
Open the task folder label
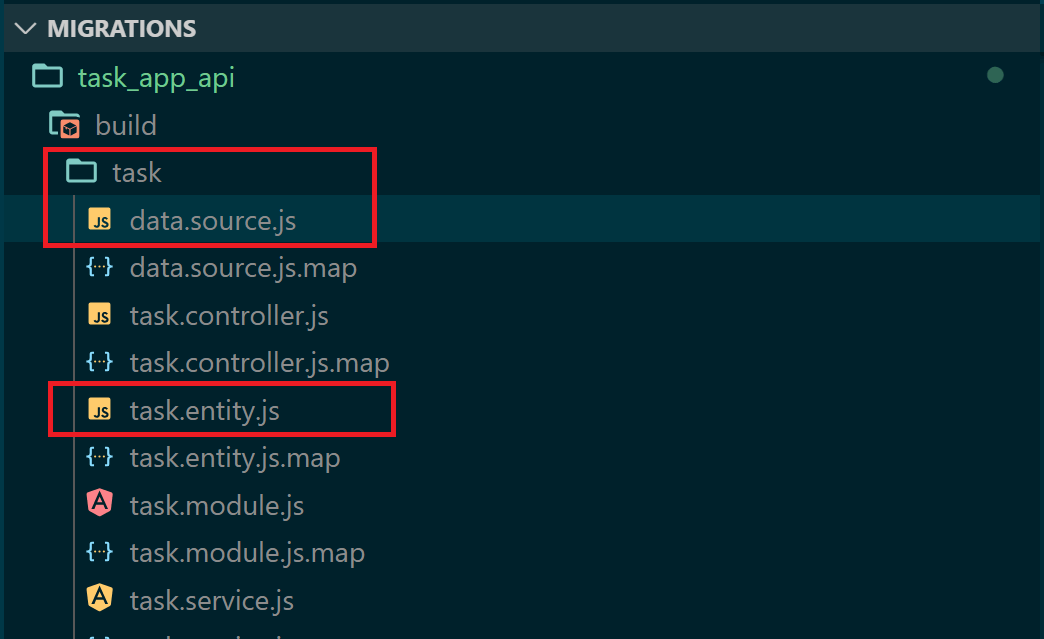(x=136, y=173)
